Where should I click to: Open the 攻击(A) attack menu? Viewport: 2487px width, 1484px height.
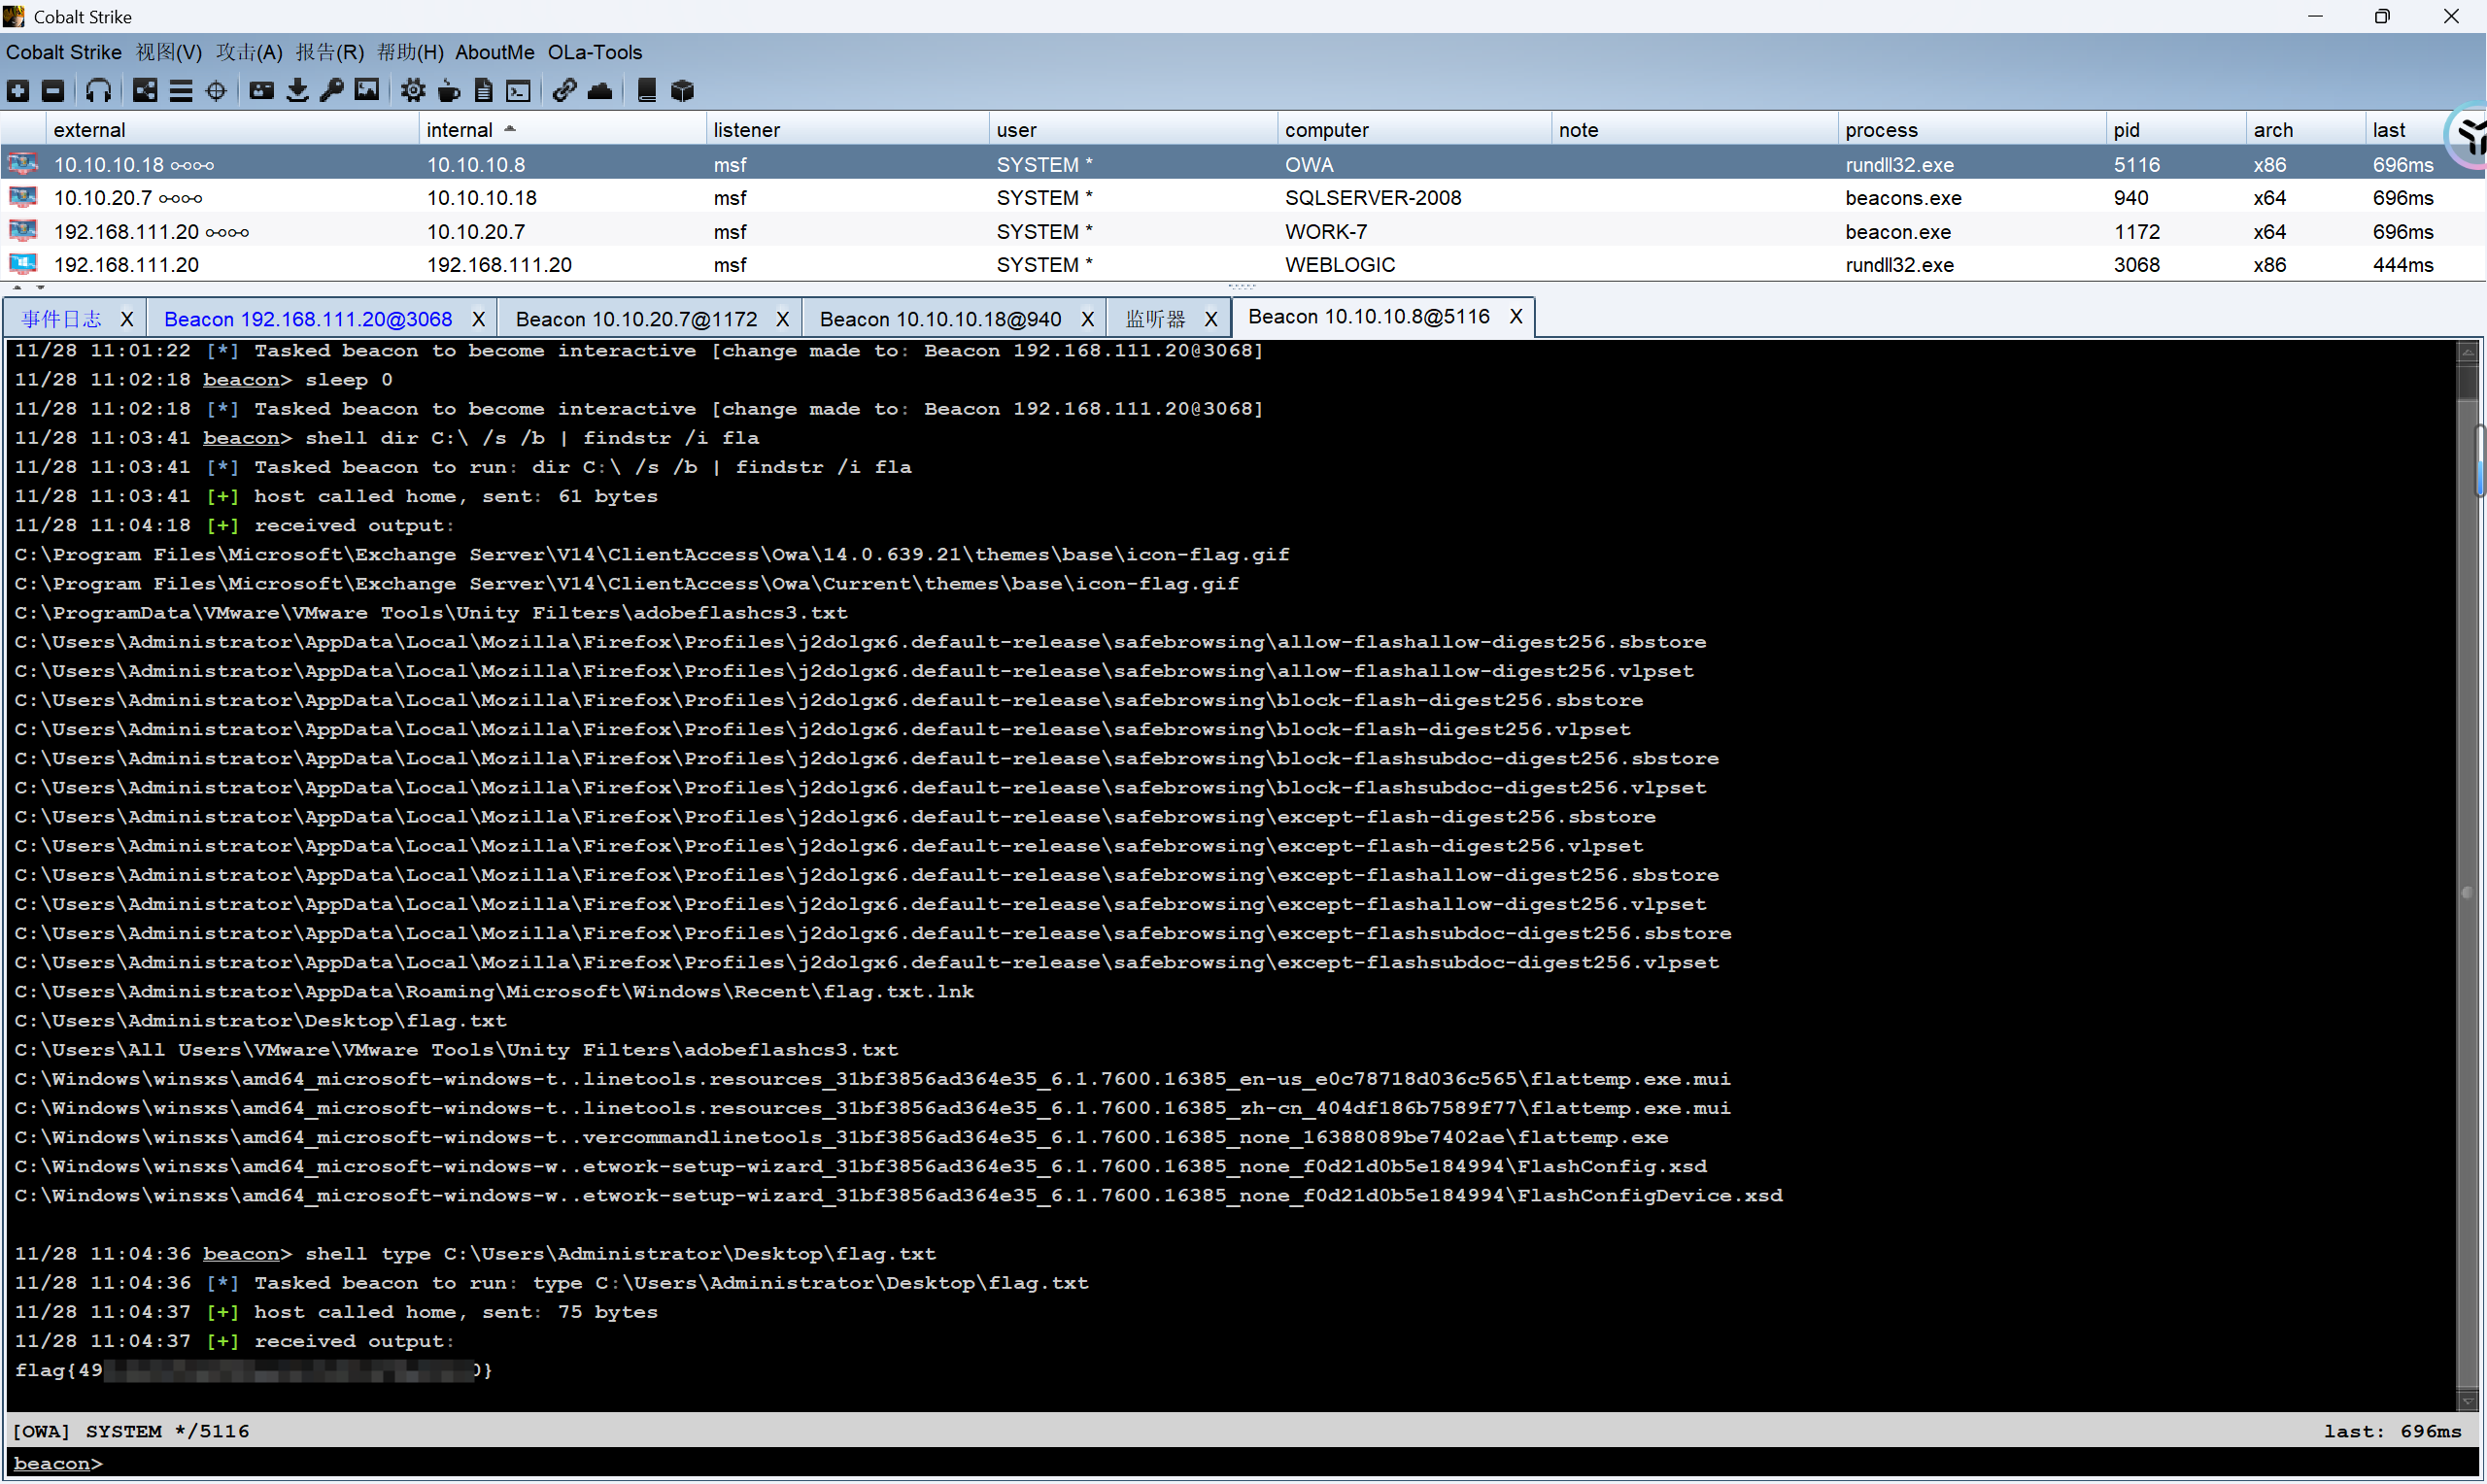point(249,52)
